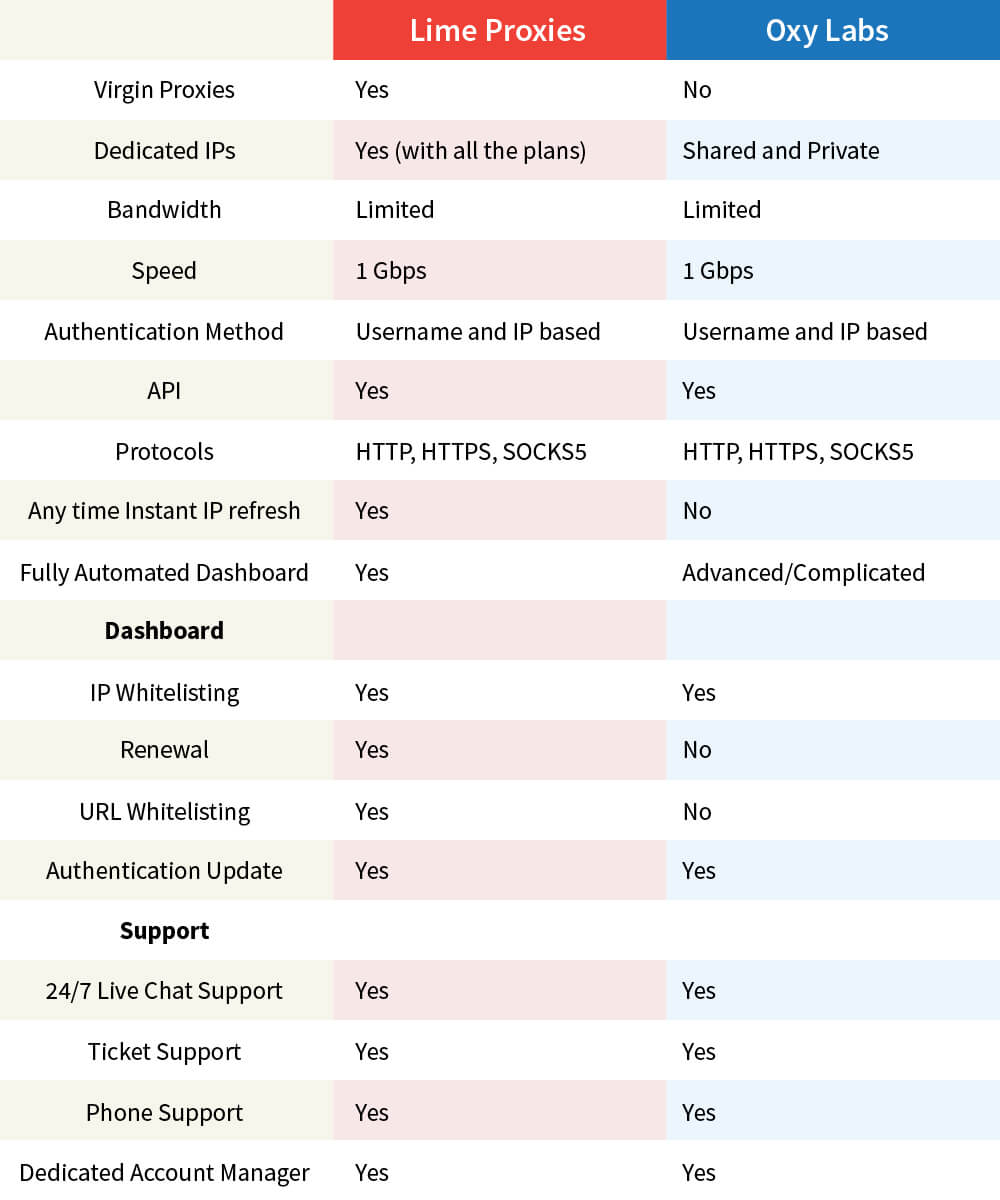
Task: Click 'Yes (with all the plans)' cell
Action: [x=470, y=151]
